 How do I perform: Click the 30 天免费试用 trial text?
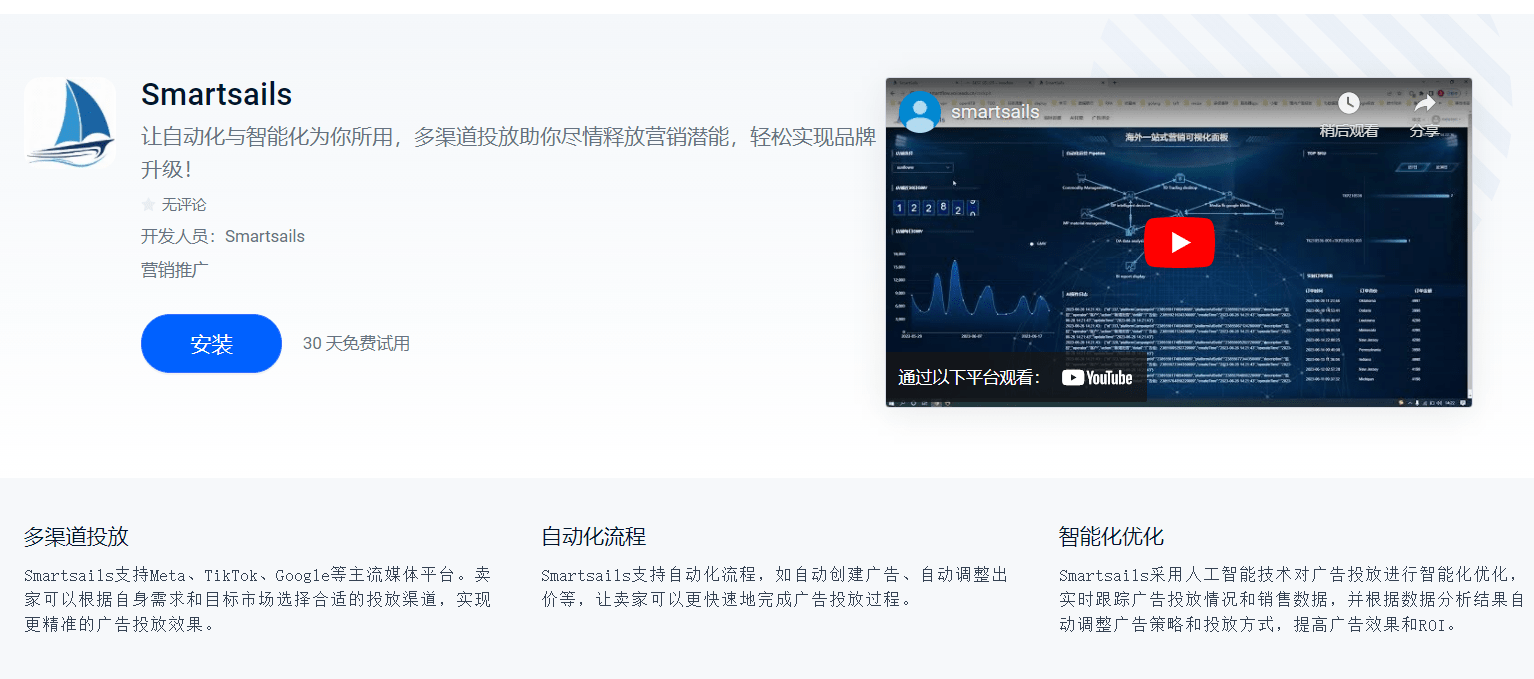[356, 344]
